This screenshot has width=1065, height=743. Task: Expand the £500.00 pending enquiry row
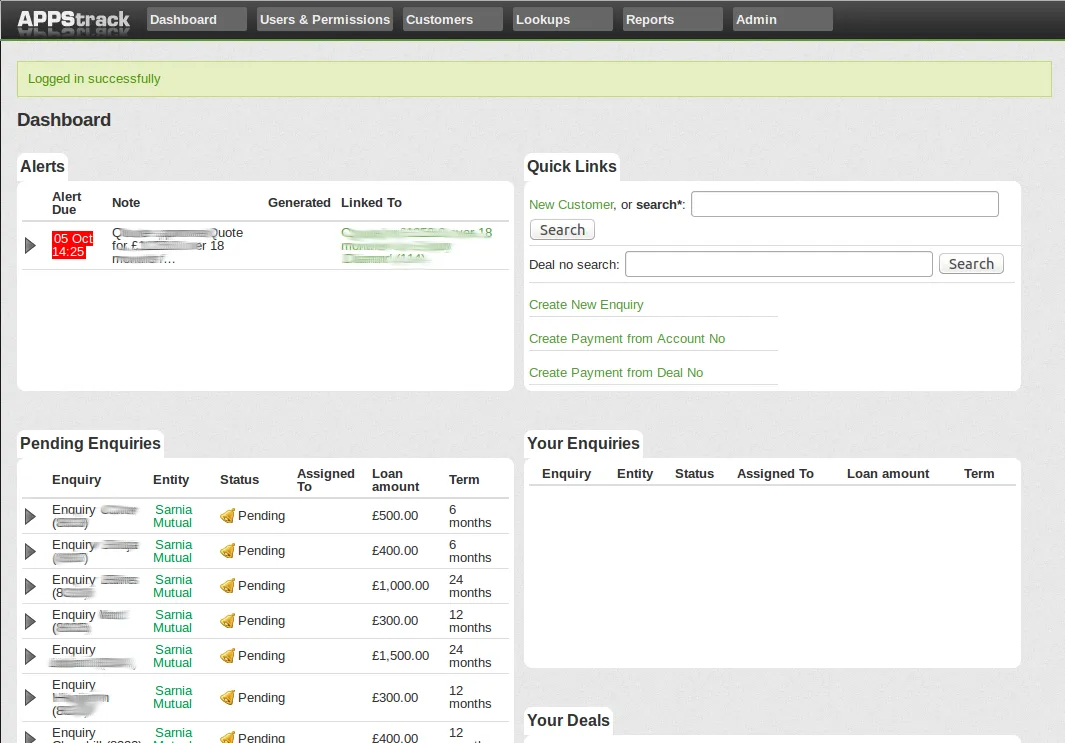tap(30, 516)
